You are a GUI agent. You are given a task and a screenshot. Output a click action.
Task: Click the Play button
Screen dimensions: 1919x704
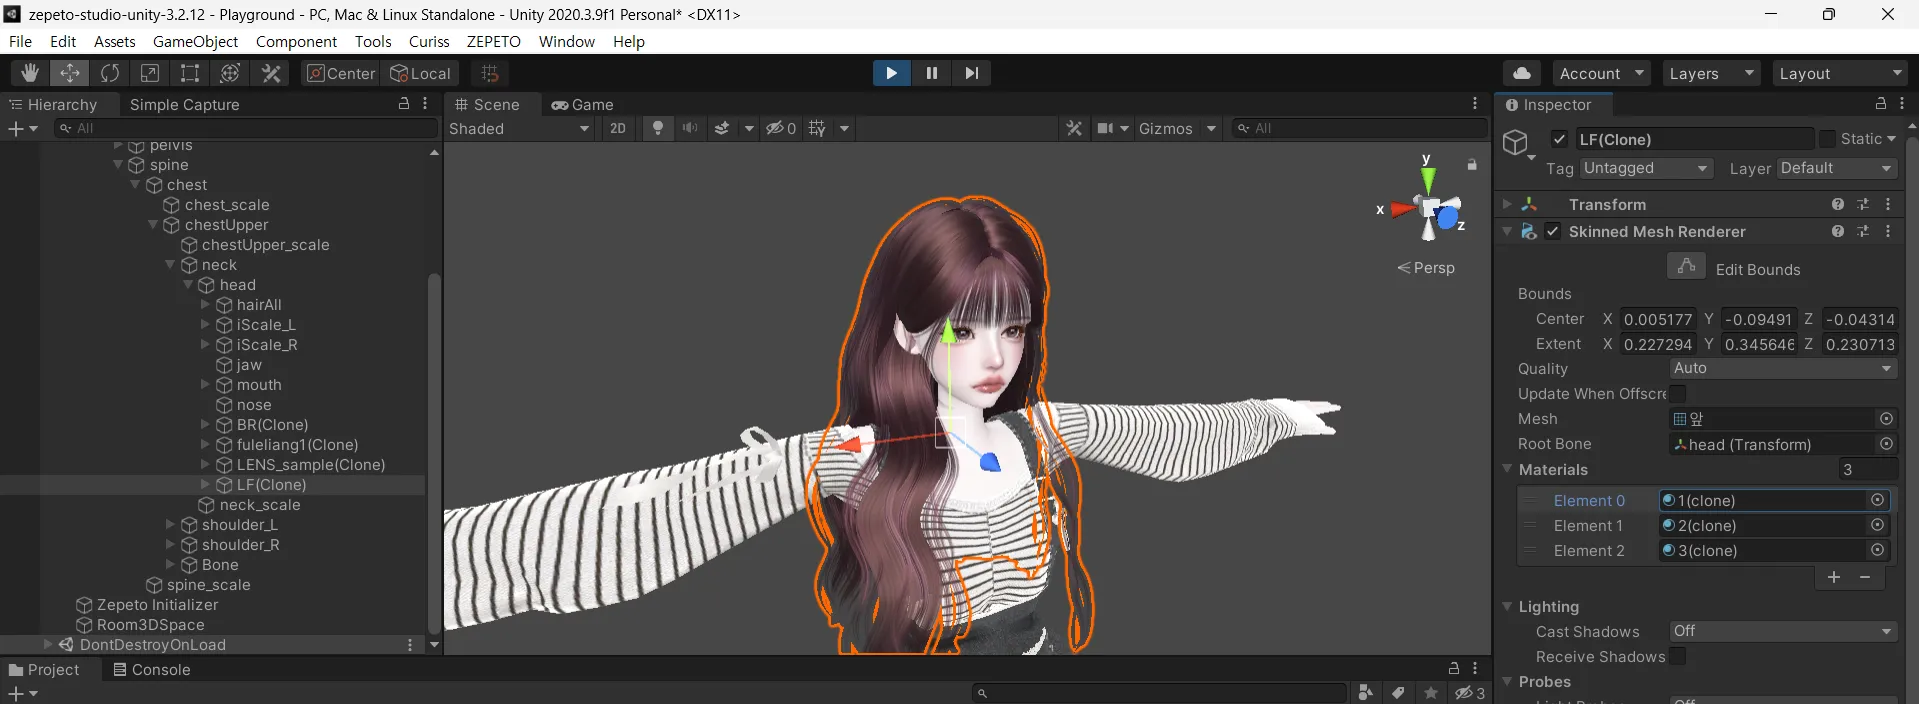(891, 73)
